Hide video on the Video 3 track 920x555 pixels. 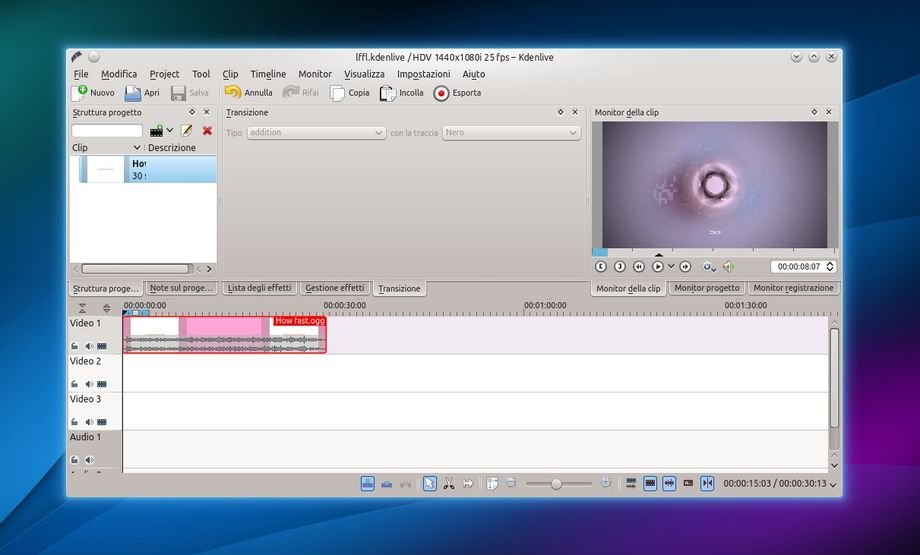click(x=102, y=422)
